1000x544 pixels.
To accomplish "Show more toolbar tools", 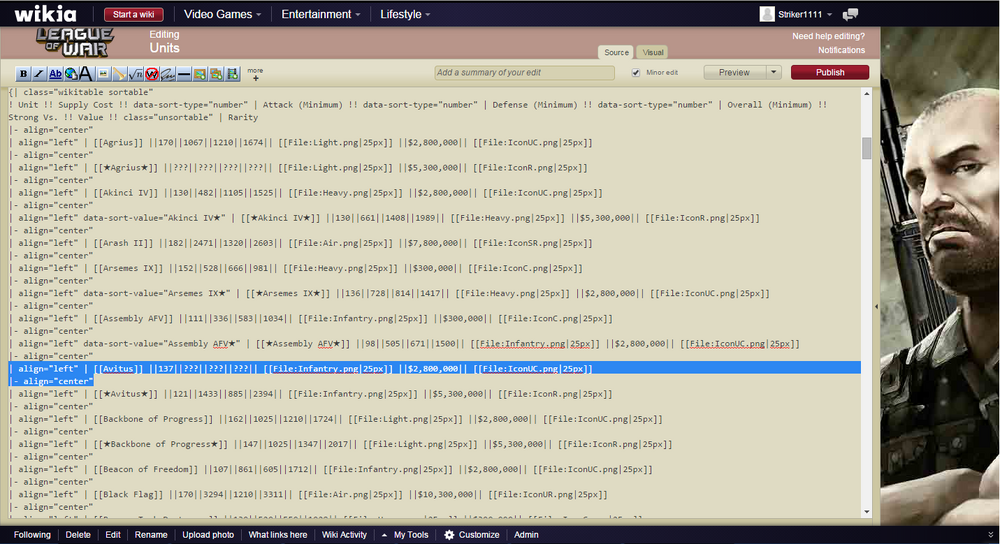I will click(x=255, y=74).
